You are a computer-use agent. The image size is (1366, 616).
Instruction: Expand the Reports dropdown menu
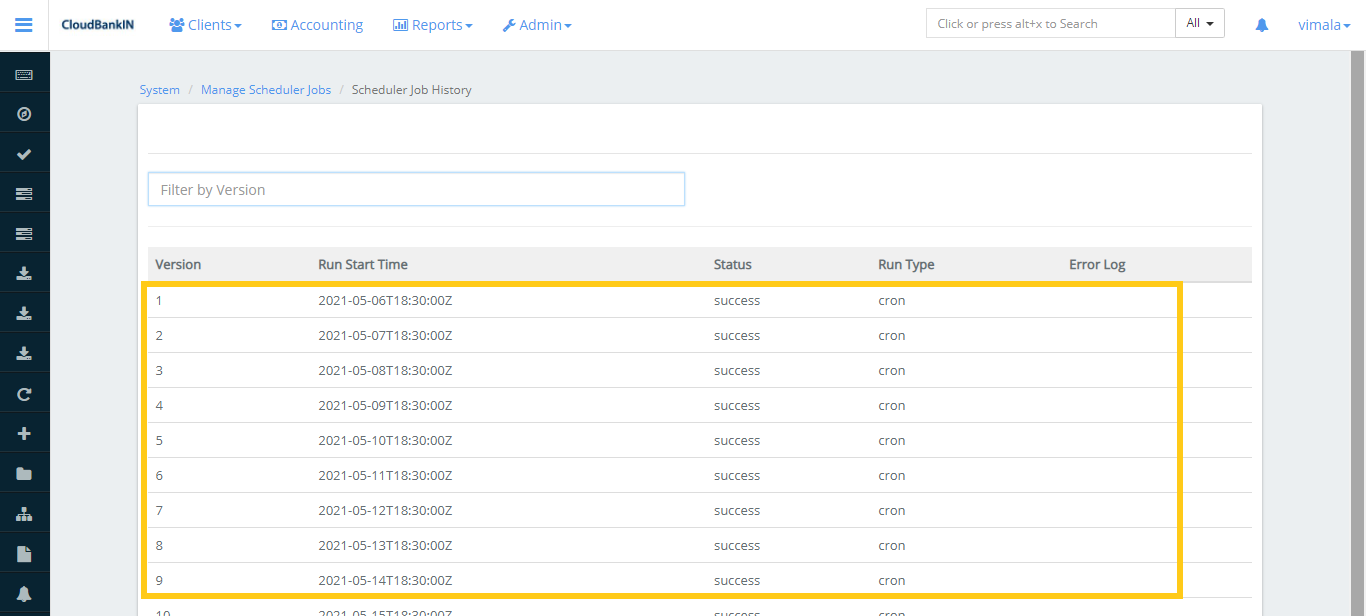point(432,25)
